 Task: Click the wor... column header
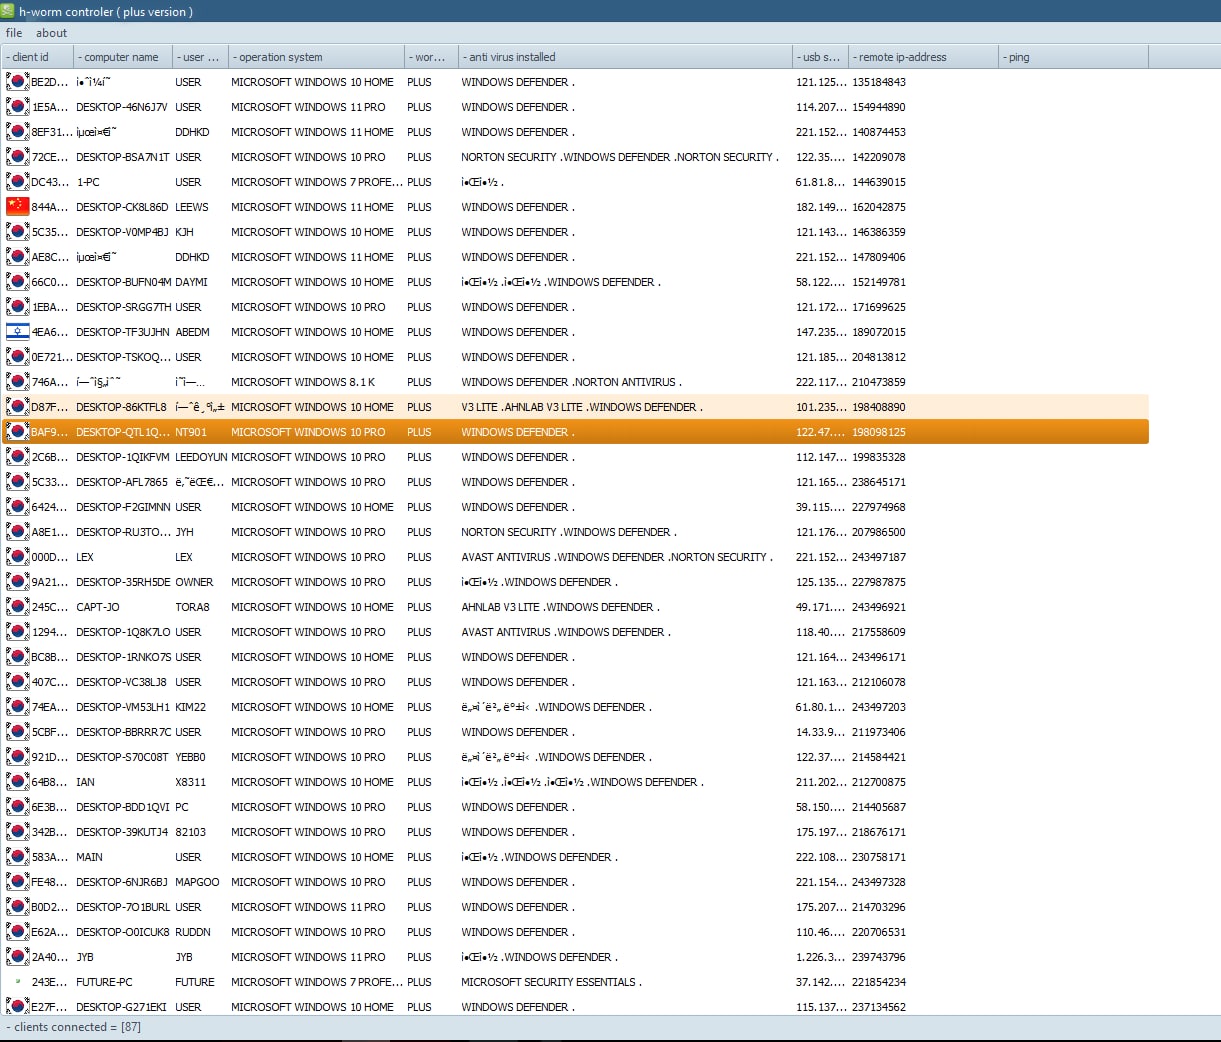[x=431, y=57]
